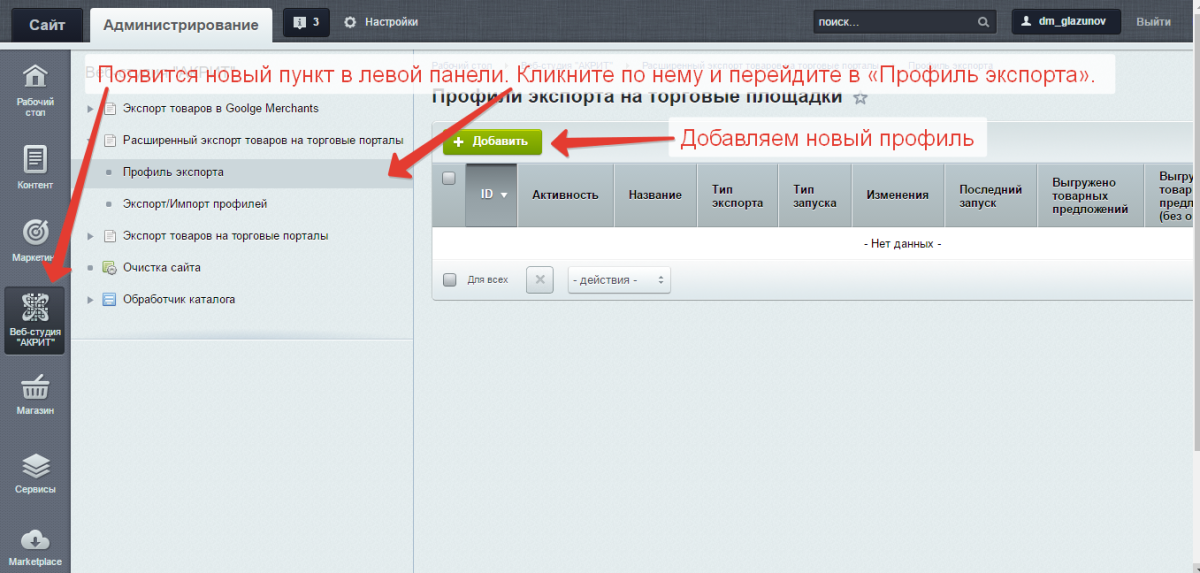Enable the Для всех checkbox
The width and height of the screenshot is (1200, 573).
449,280
